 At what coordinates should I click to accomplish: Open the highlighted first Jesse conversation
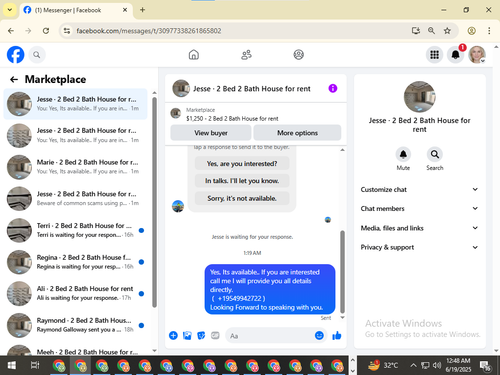click(75, 104)
